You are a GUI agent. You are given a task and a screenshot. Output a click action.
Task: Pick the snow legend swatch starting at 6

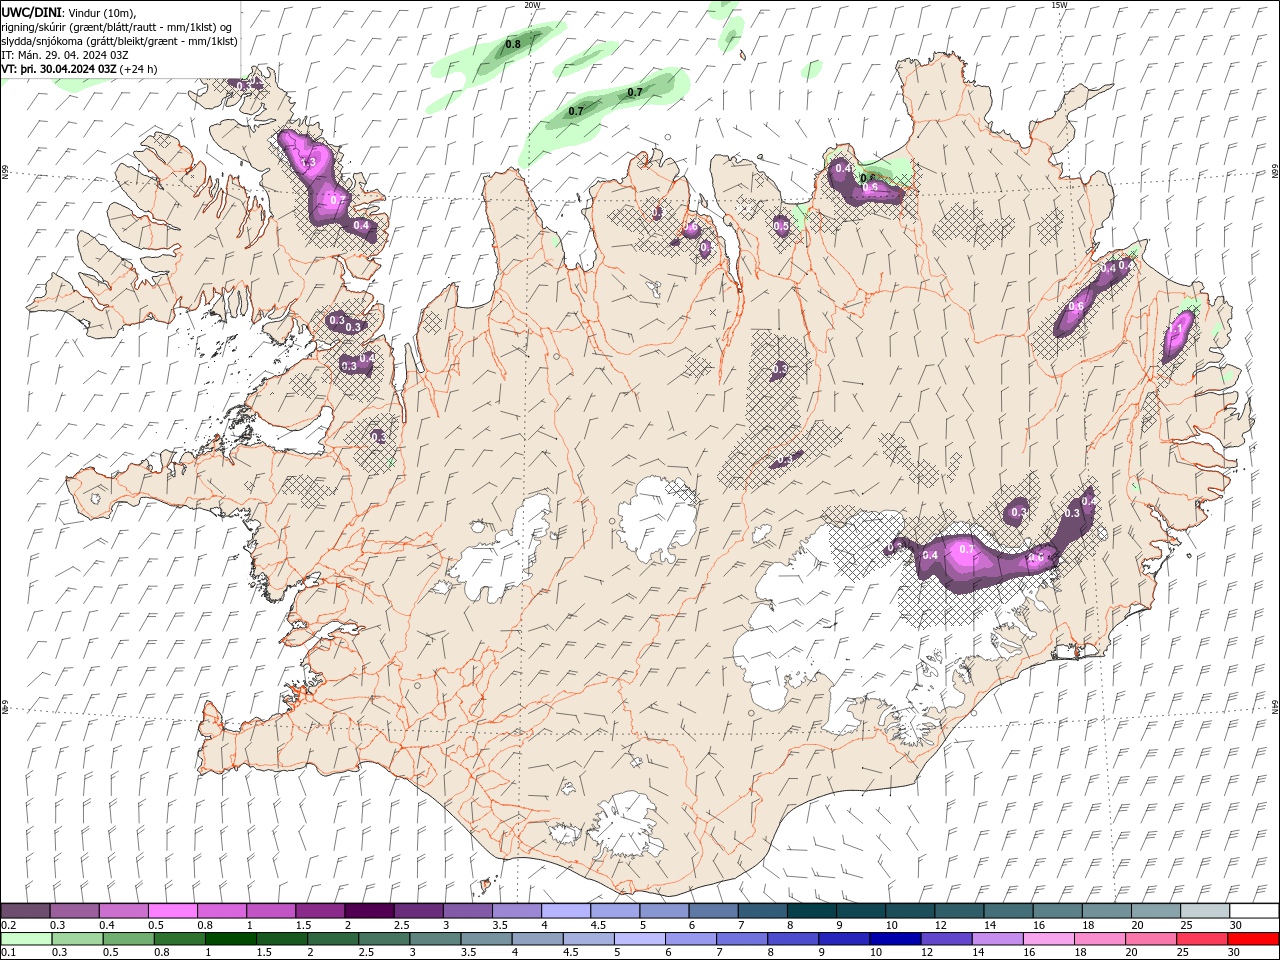[712, 911]
